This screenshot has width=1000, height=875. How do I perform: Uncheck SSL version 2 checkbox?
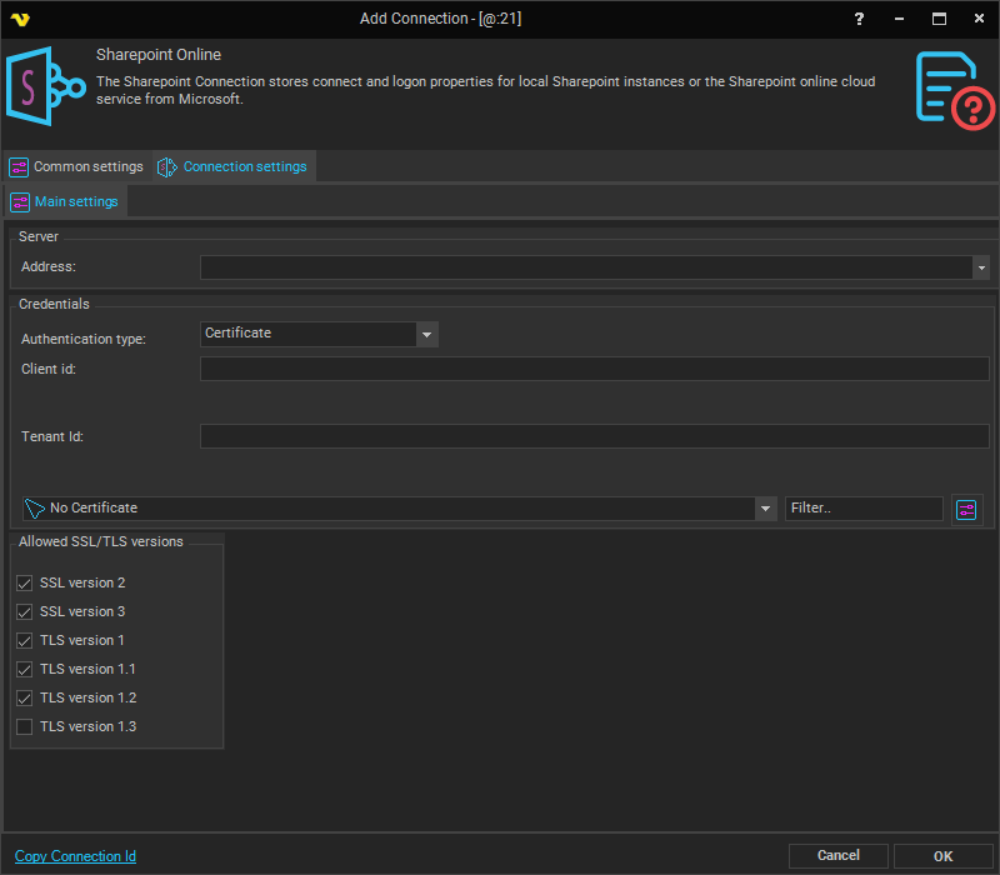click(25, 583)
